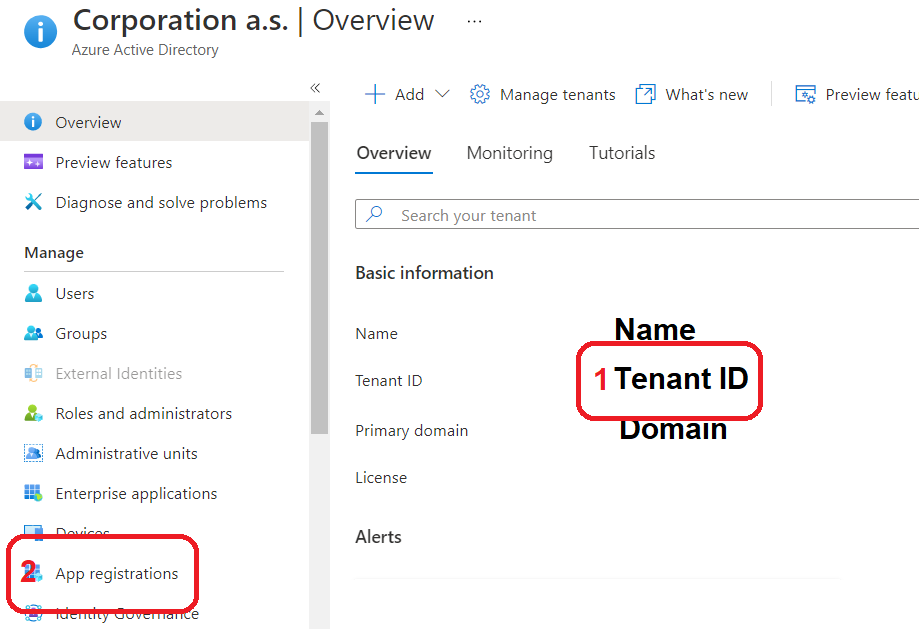
Task: Switch to the Overview tab
Action: pos(394,153)
